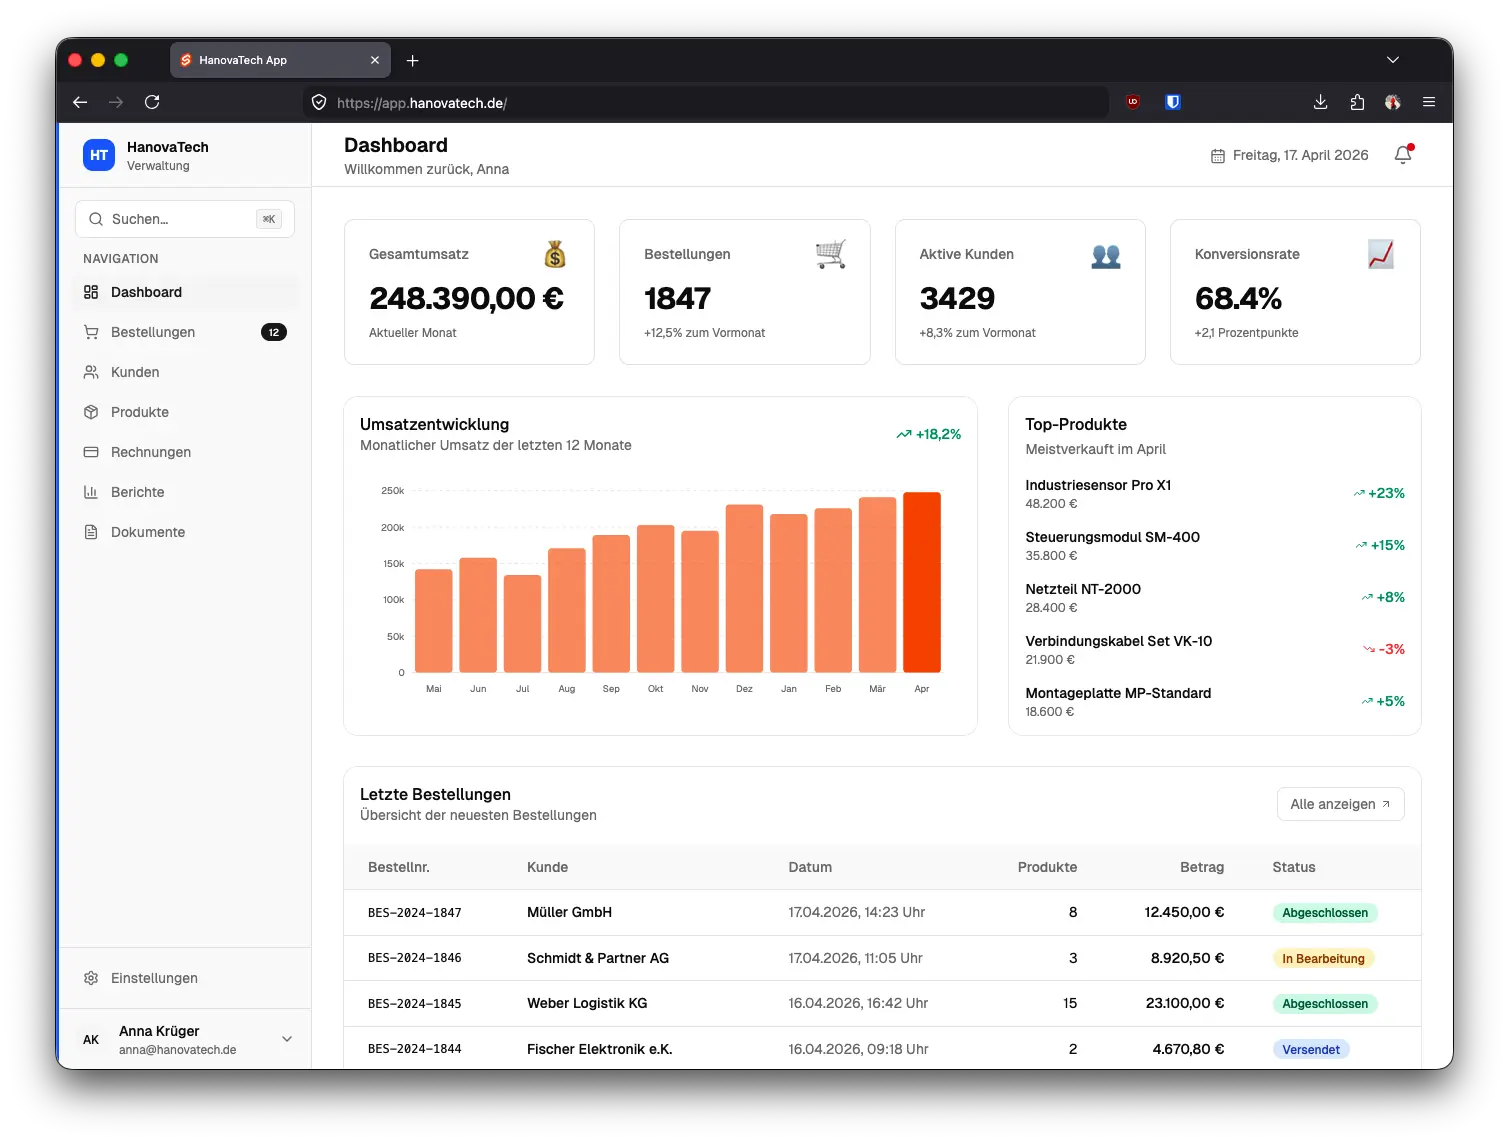The image size is (1509, 1143).
Task: Expand the Alle anzeigen arrow control
Action: pyautogui.click(x=1386, y=803)
